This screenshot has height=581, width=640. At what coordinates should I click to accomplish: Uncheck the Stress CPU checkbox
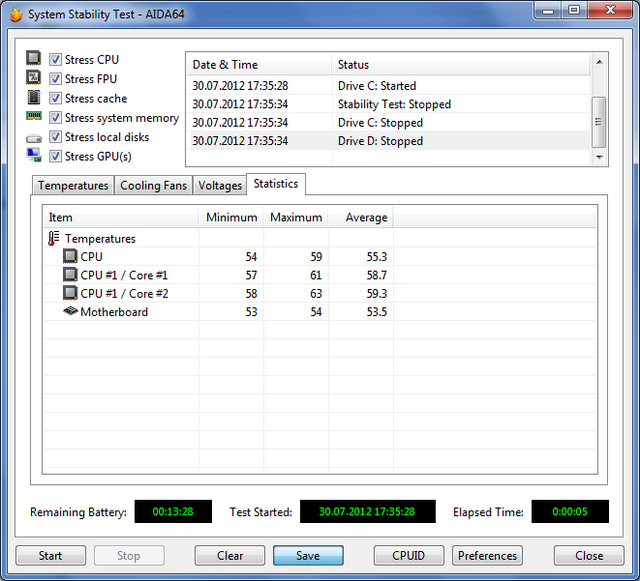56,60
